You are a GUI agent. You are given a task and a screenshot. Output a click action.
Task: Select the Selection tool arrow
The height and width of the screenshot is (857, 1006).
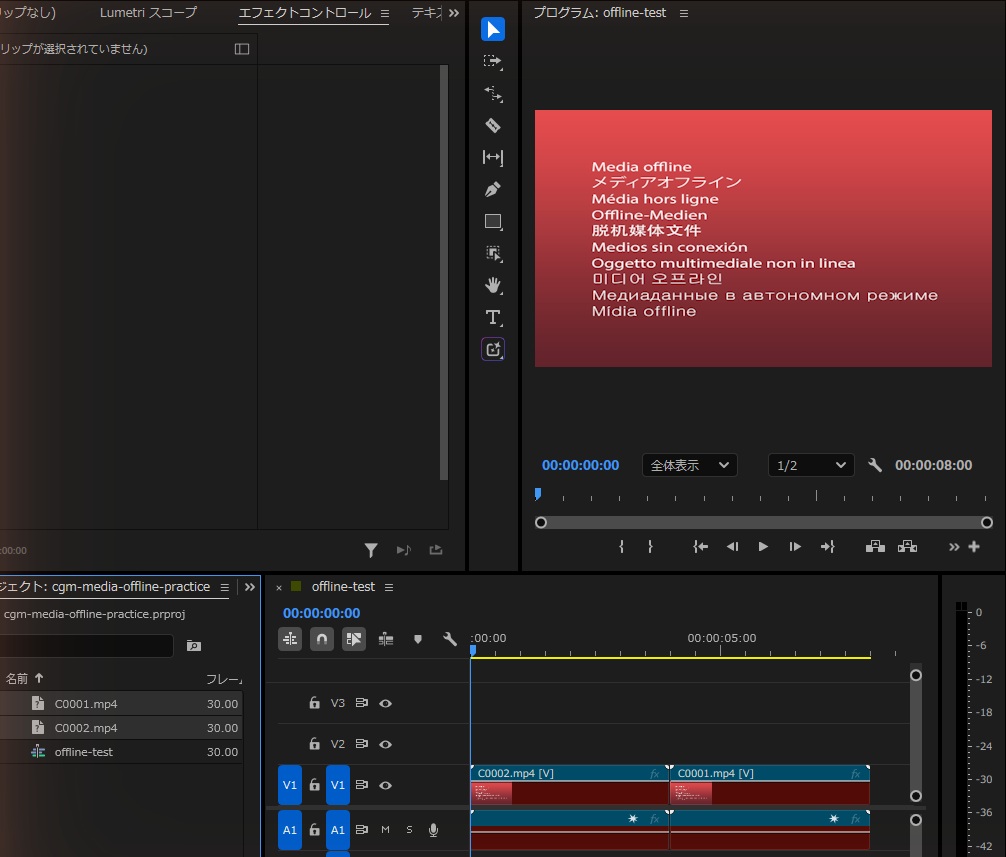click(x=493, y=30)
